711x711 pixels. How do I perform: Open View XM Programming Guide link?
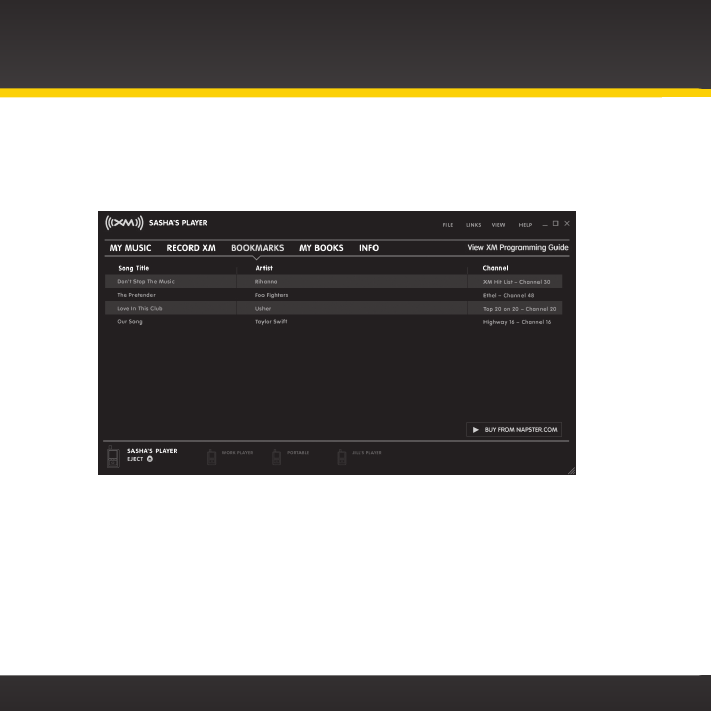click(518, 248)
